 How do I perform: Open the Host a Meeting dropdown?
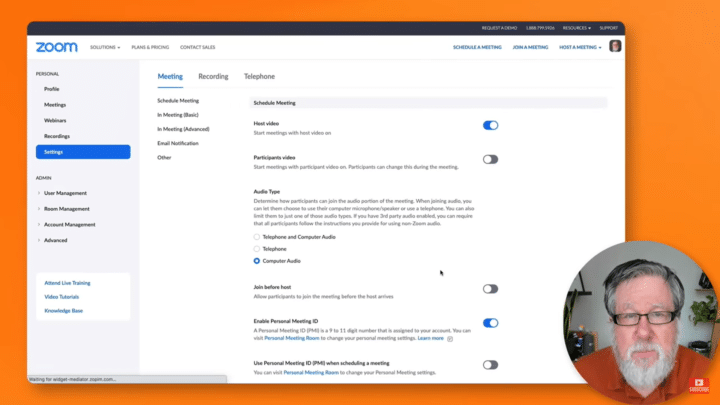(x=580, y=47)
